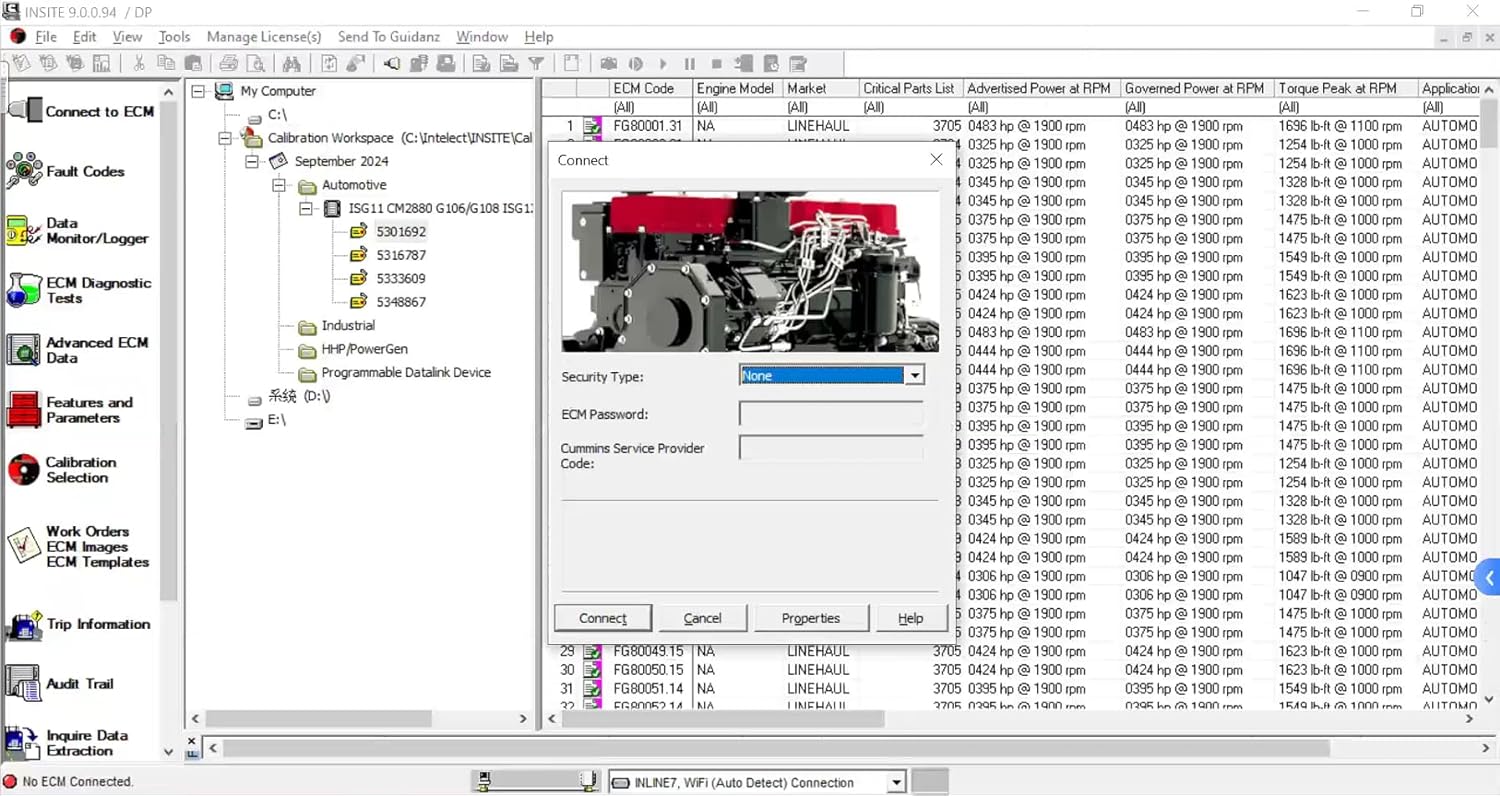This screenshot has width=1500, height=796.
Task: Open Calibration Selection
Action: click(x=80, y=469)
